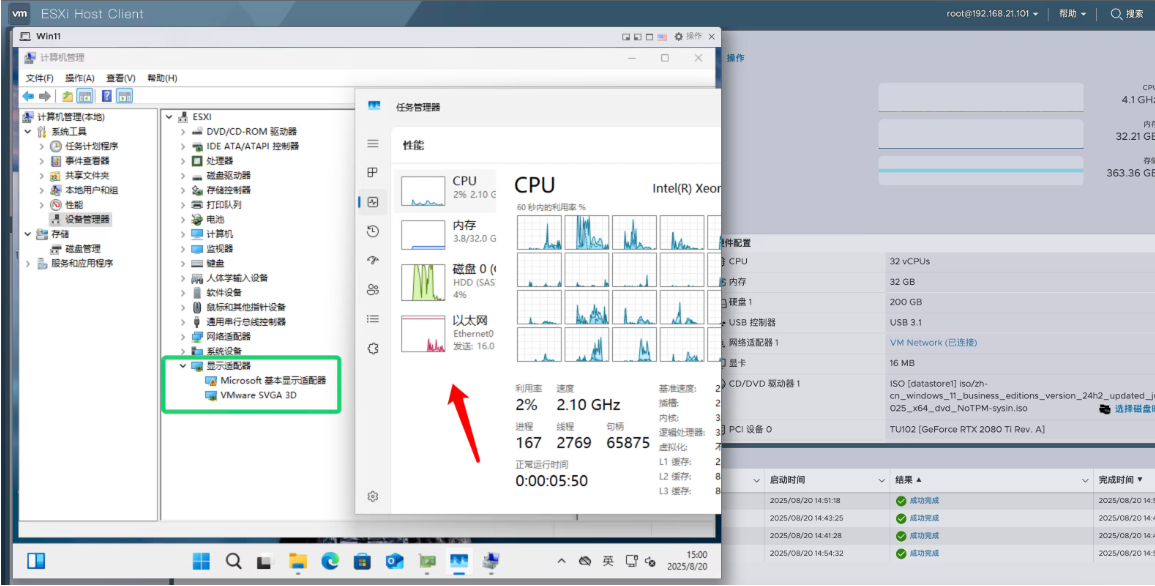
Task: Open the 帮助(H) menu in 计算机管理
Action: pyautogui.click(x=162, y=78)
